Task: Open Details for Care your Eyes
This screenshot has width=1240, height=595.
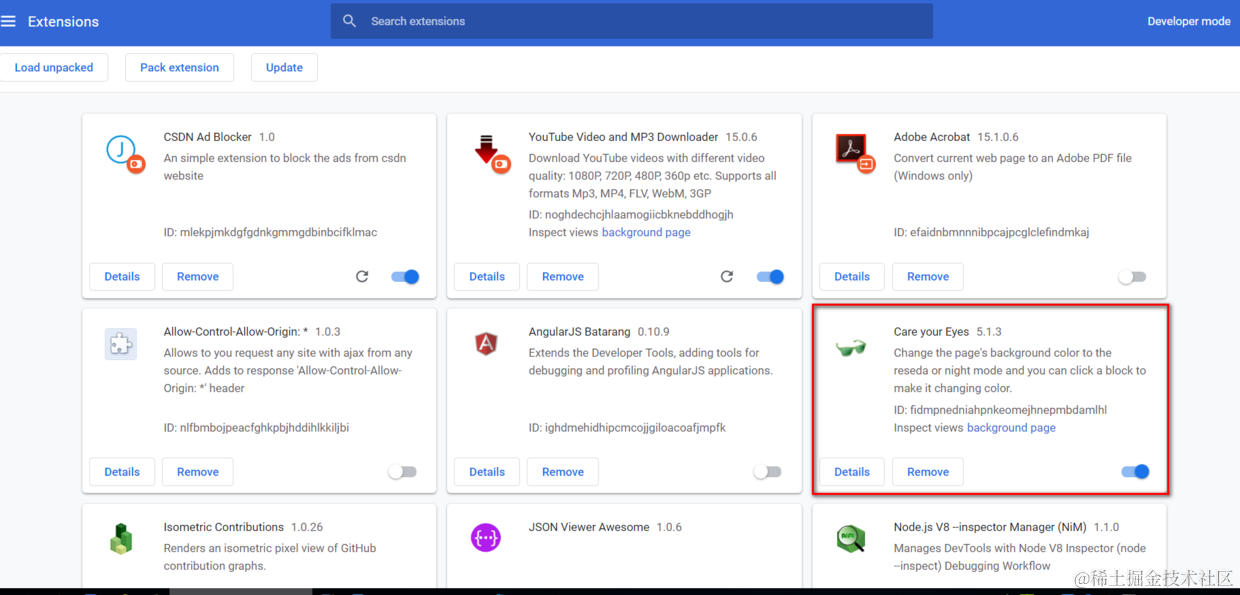Action: click(852, 472)
